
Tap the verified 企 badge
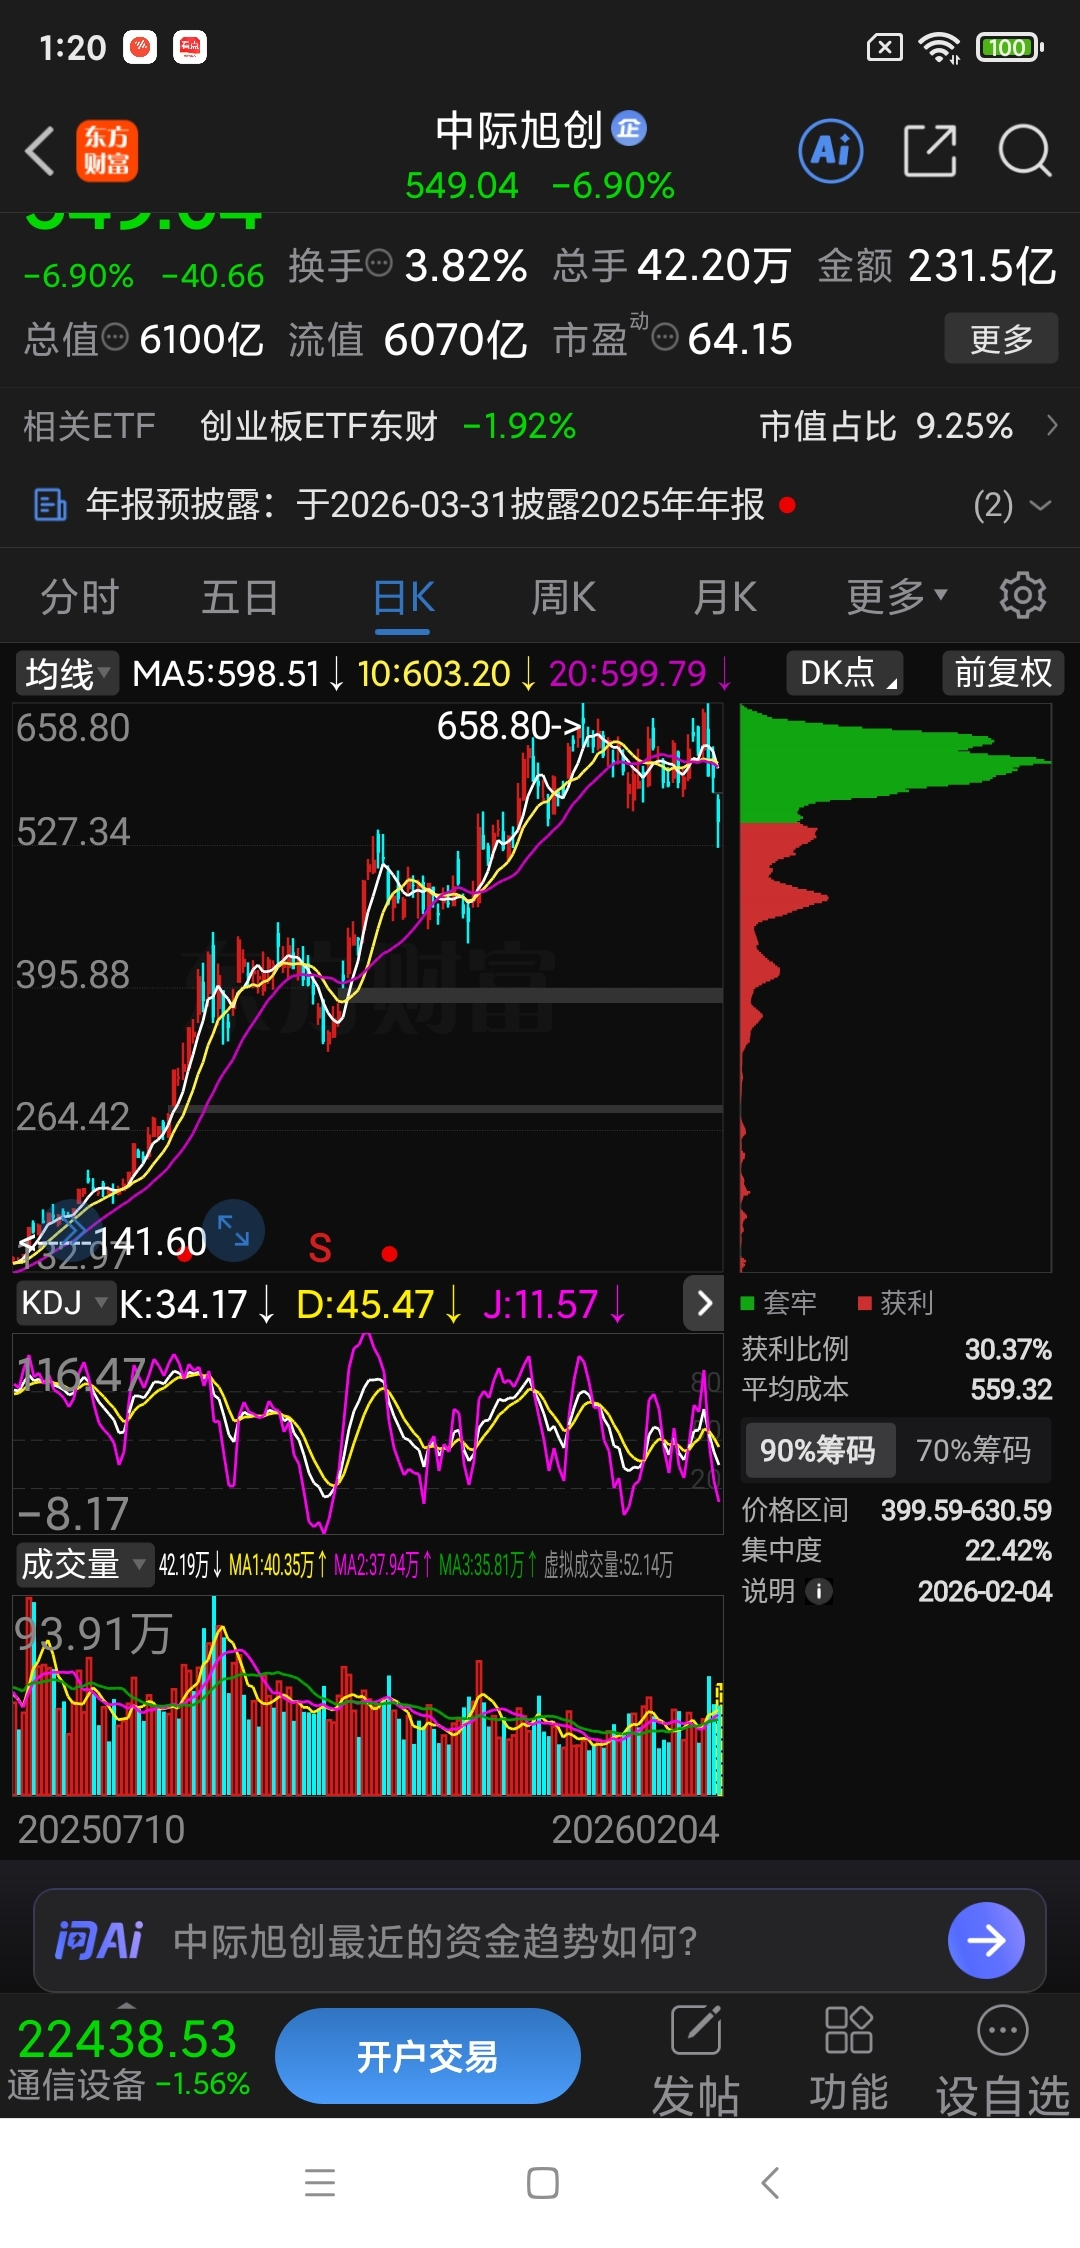tap(629, 129)
